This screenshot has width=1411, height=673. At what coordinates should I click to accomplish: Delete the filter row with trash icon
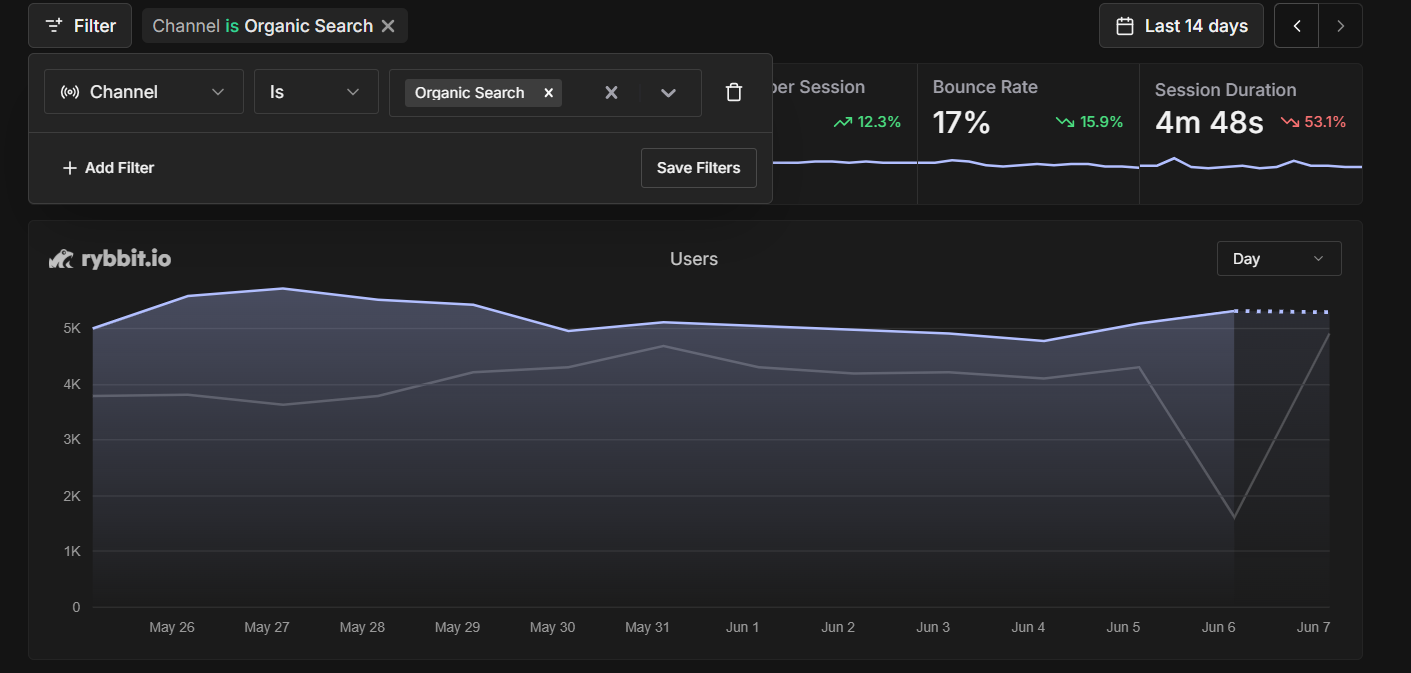pyautogui.click(x=734, y=93)
